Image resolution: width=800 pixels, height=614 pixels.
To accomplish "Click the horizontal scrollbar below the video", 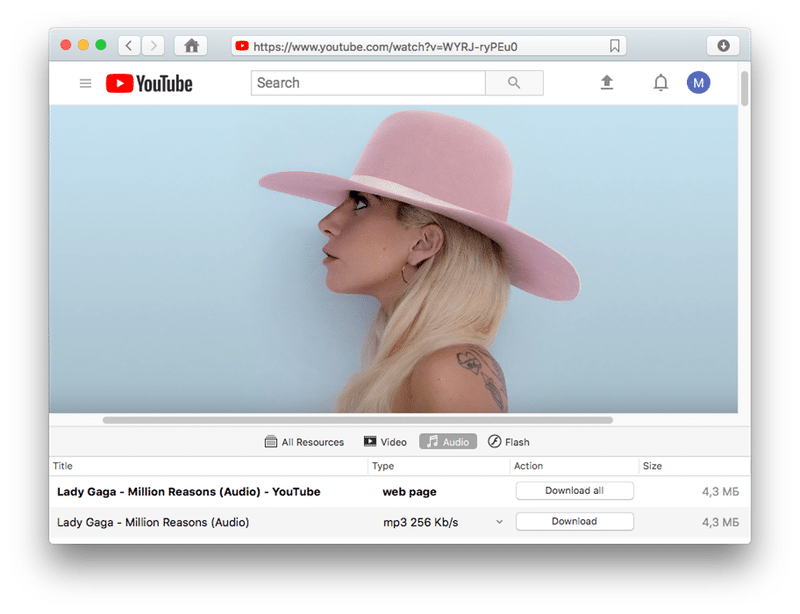I will click(357, 420).
